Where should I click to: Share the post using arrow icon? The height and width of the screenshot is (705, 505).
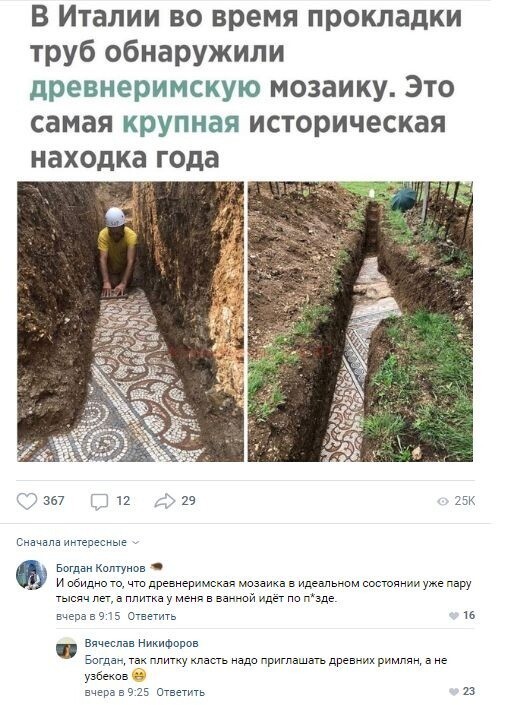[x=165, y=501]
